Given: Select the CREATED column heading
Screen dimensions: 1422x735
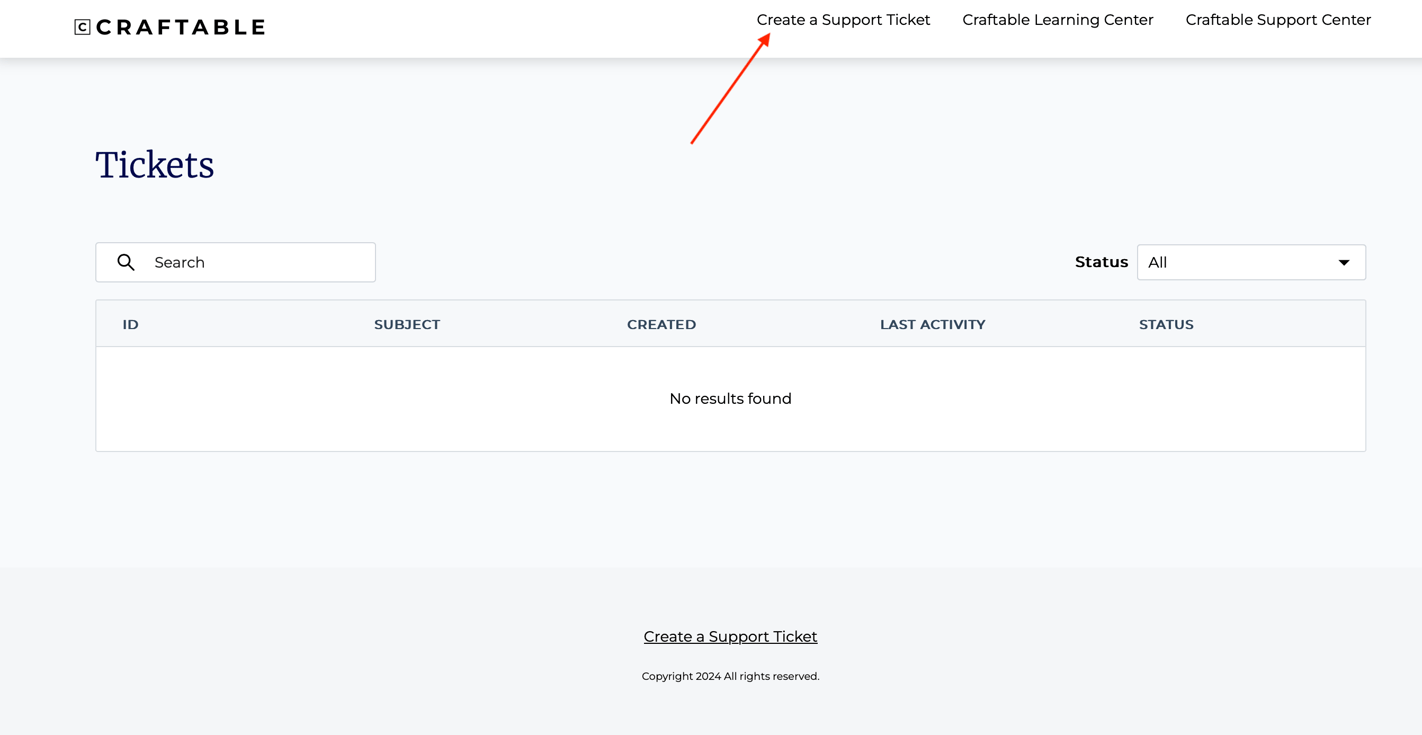Looking at the screenshot, I should coord(661,324).
